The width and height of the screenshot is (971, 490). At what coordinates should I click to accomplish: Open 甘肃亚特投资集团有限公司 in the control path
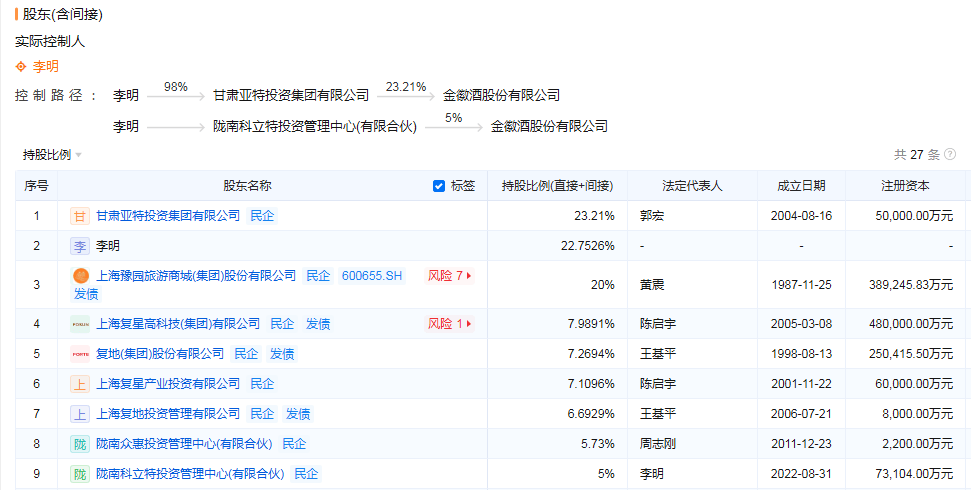(x=290, y=96)
